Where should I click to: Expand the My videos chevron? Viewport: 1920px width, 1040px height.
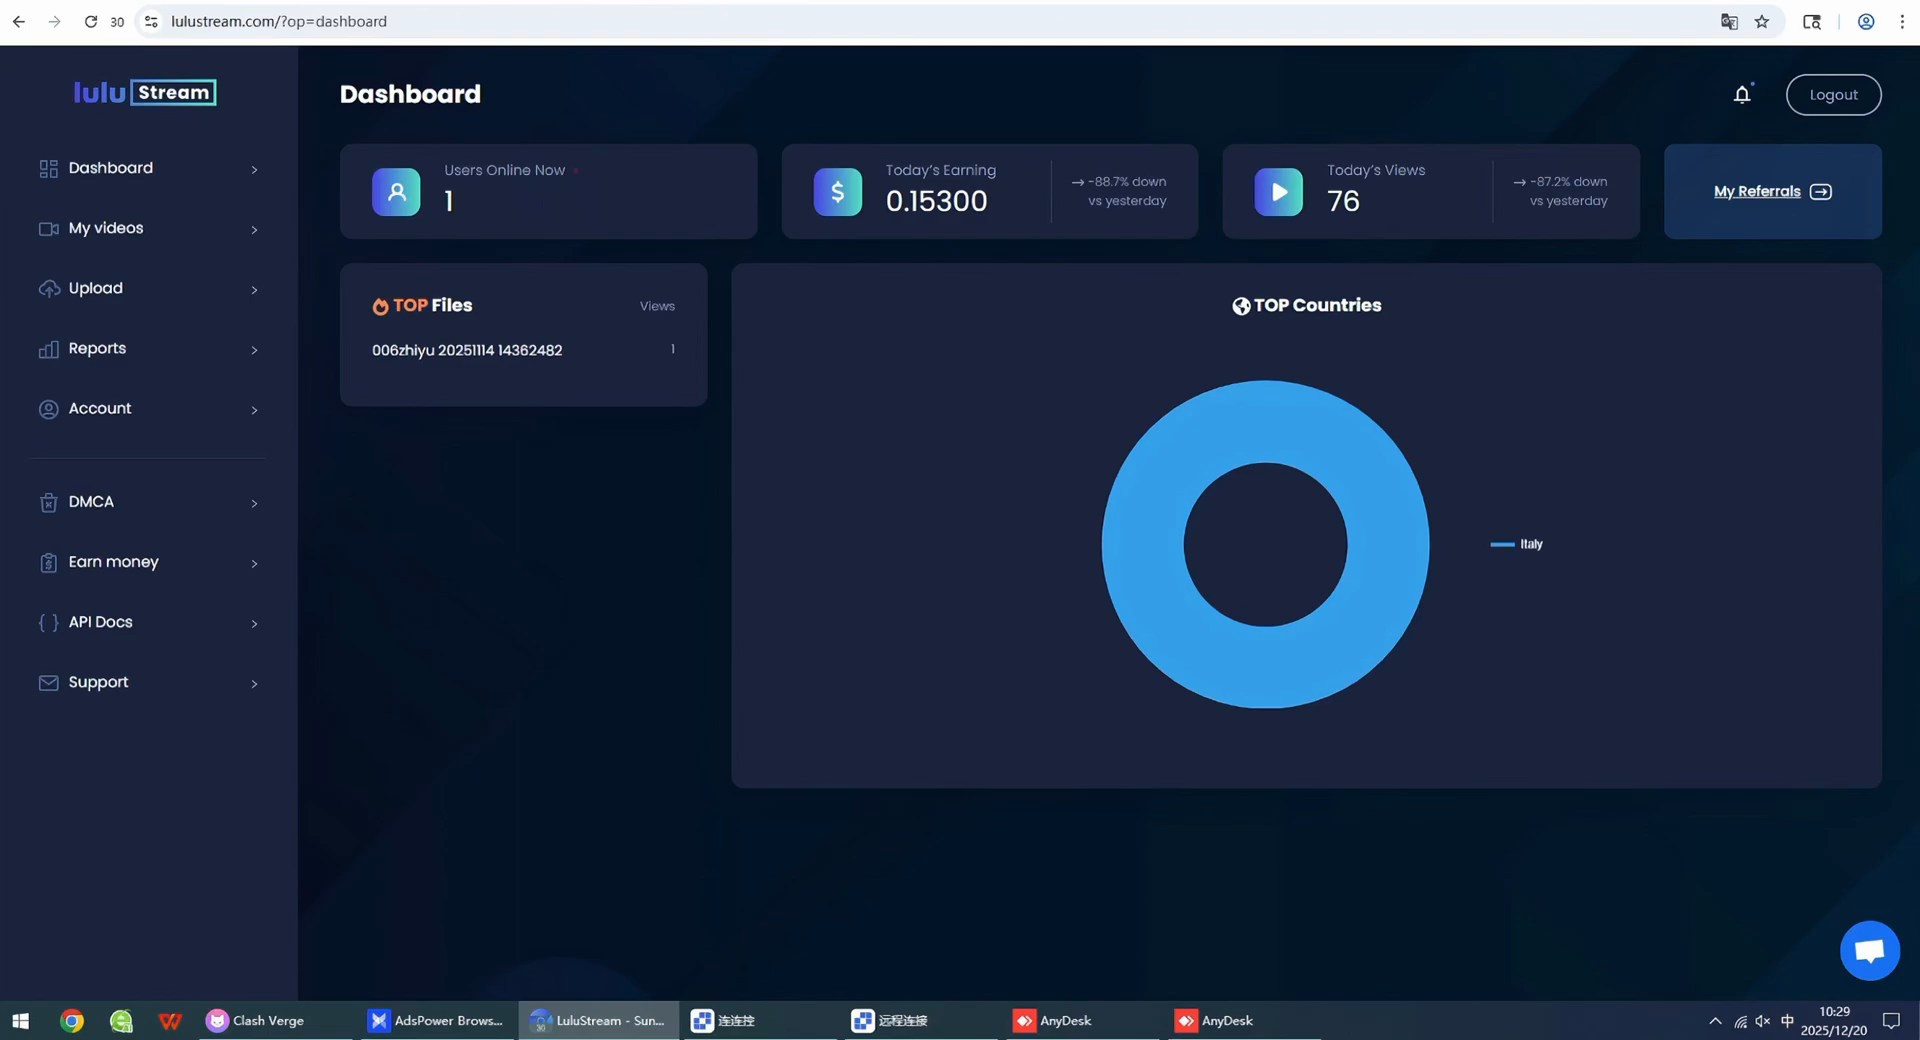(x=254, y=229)
